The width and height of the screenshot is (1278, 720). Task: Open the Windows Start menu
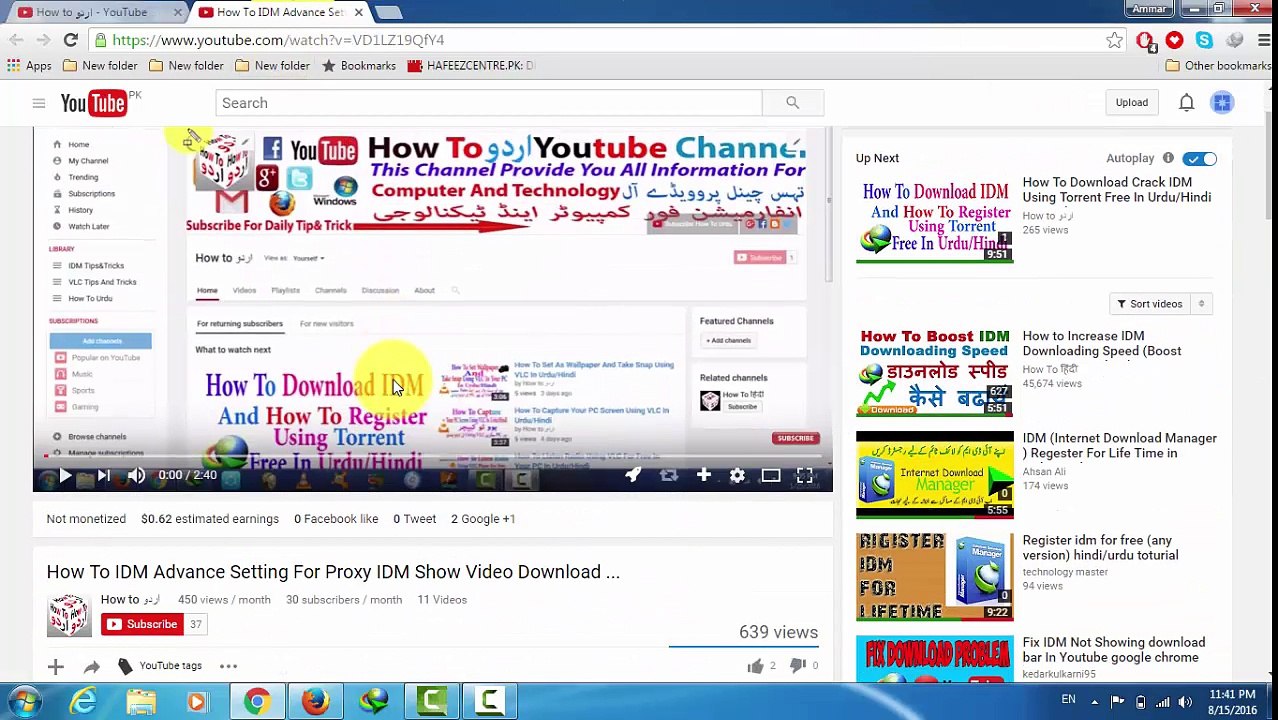pyautogui.click(x=23, y=702)
